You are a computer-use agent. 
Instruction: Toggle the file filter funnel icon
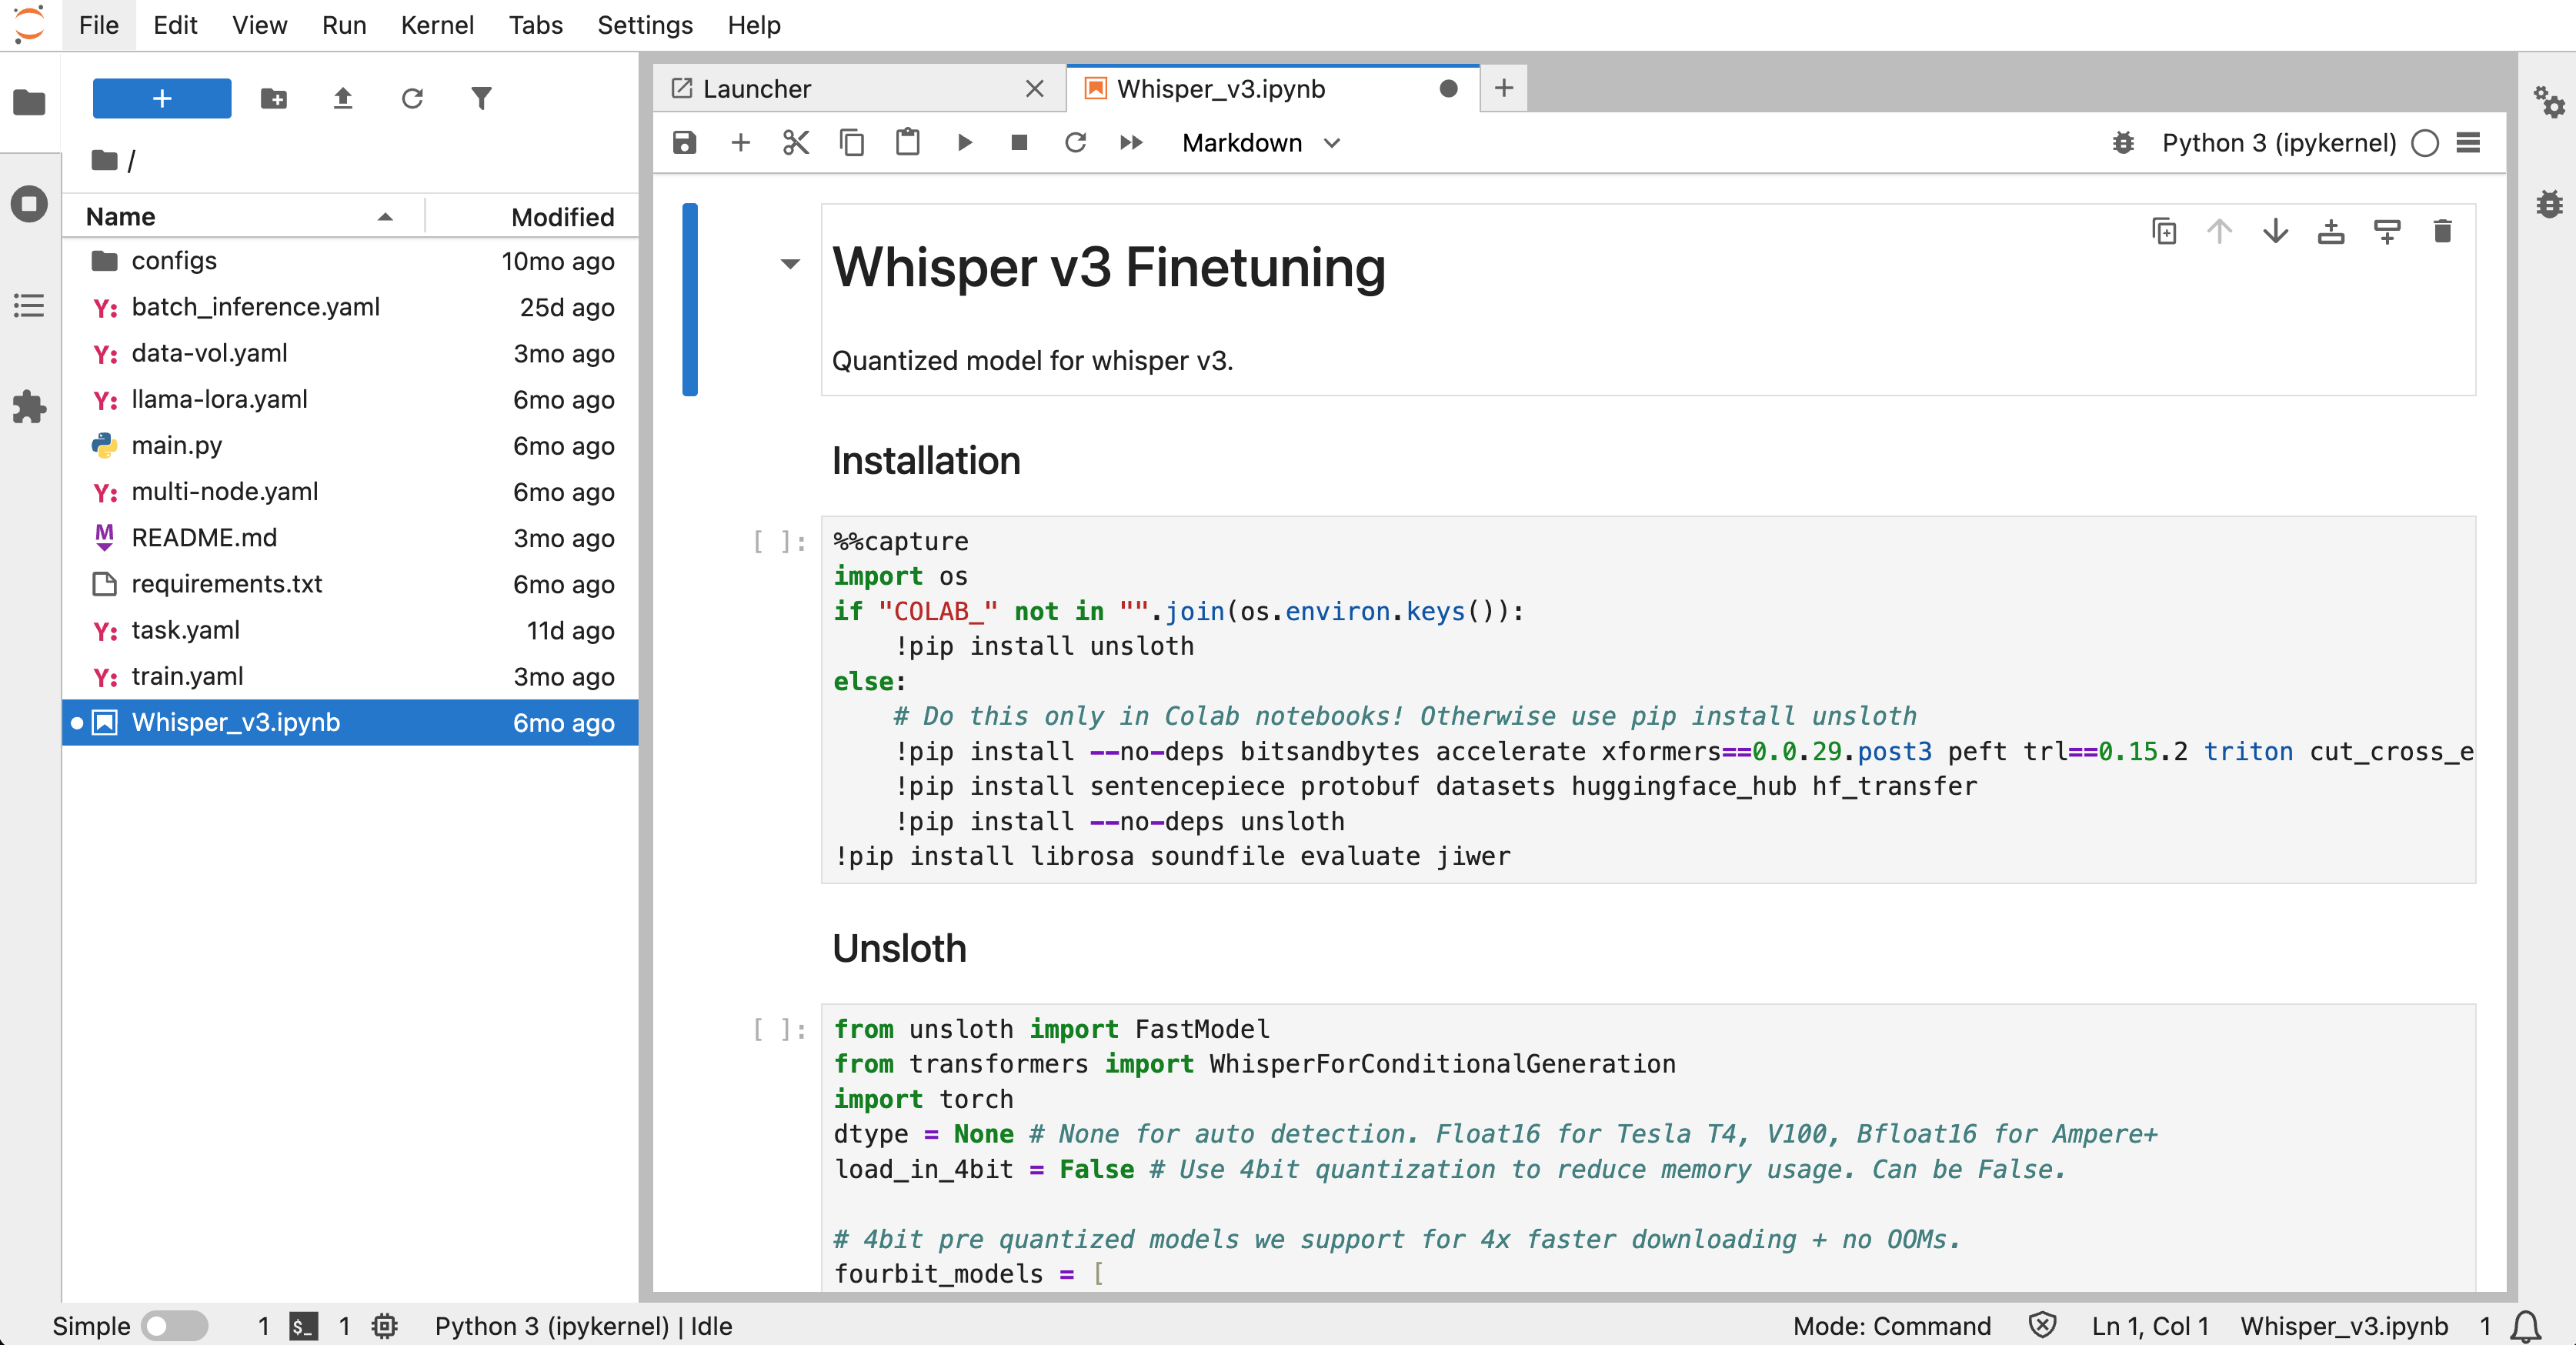pos(481,98)
